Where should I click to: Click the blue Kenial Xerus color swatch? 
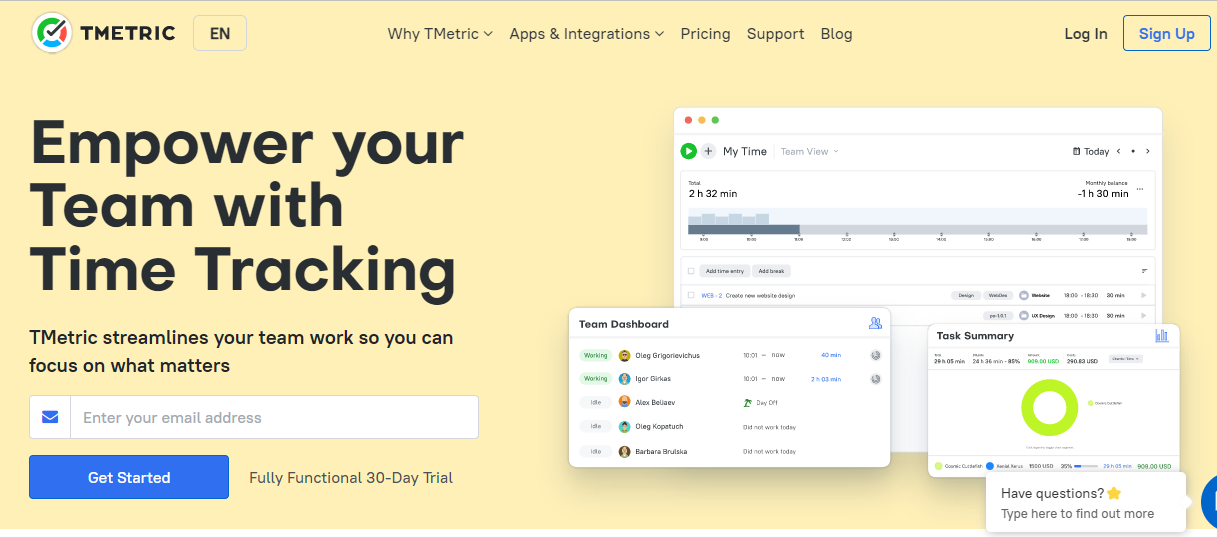pyautogui.click(x=990, y=466)
